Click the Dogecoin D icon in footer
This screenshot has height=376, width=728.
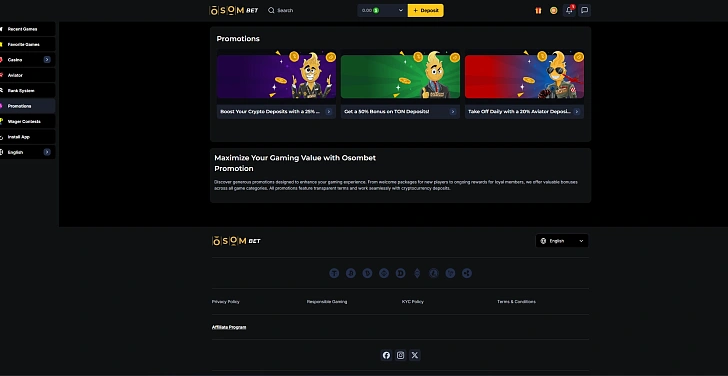click(x=401, y=273)
